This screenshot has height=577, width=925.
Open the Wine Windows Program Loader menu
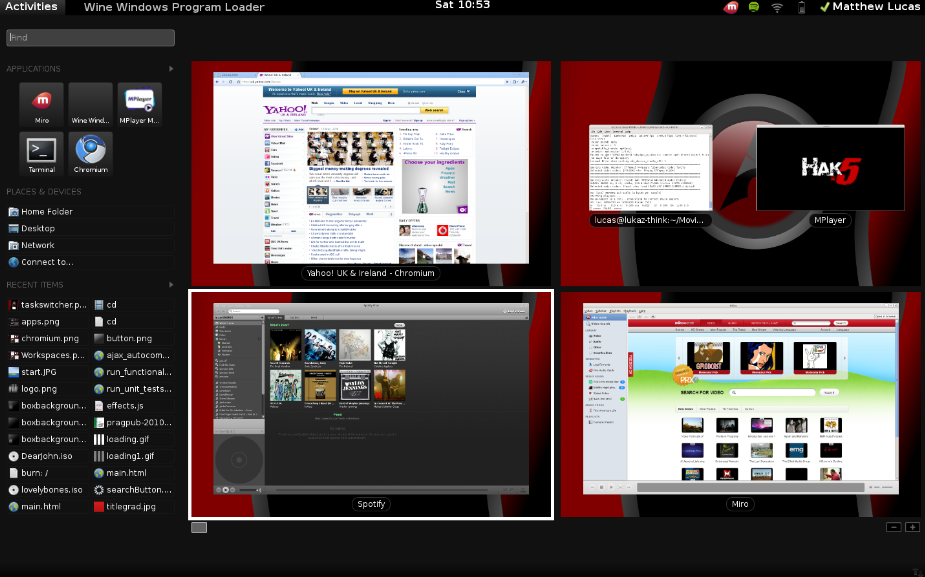(x=174, y=7)
